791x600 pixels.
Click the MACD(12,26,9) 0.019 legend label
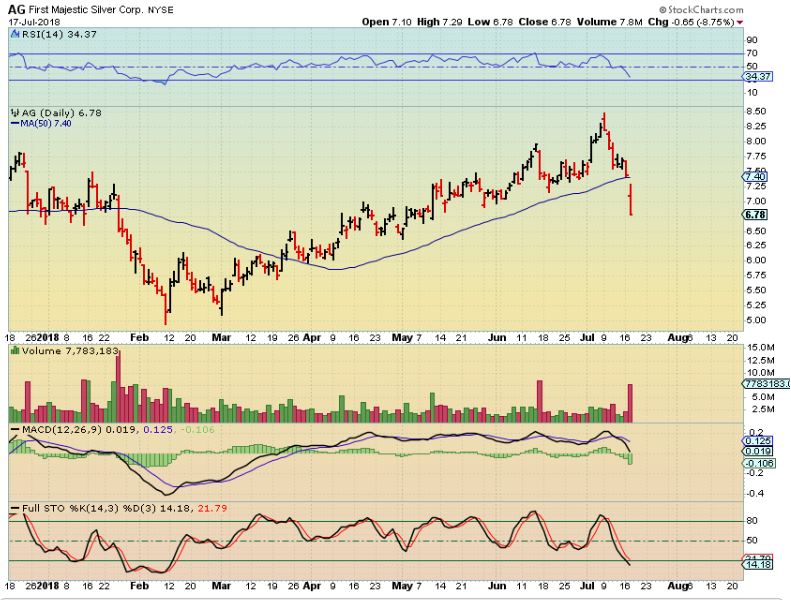click(74, 430)
